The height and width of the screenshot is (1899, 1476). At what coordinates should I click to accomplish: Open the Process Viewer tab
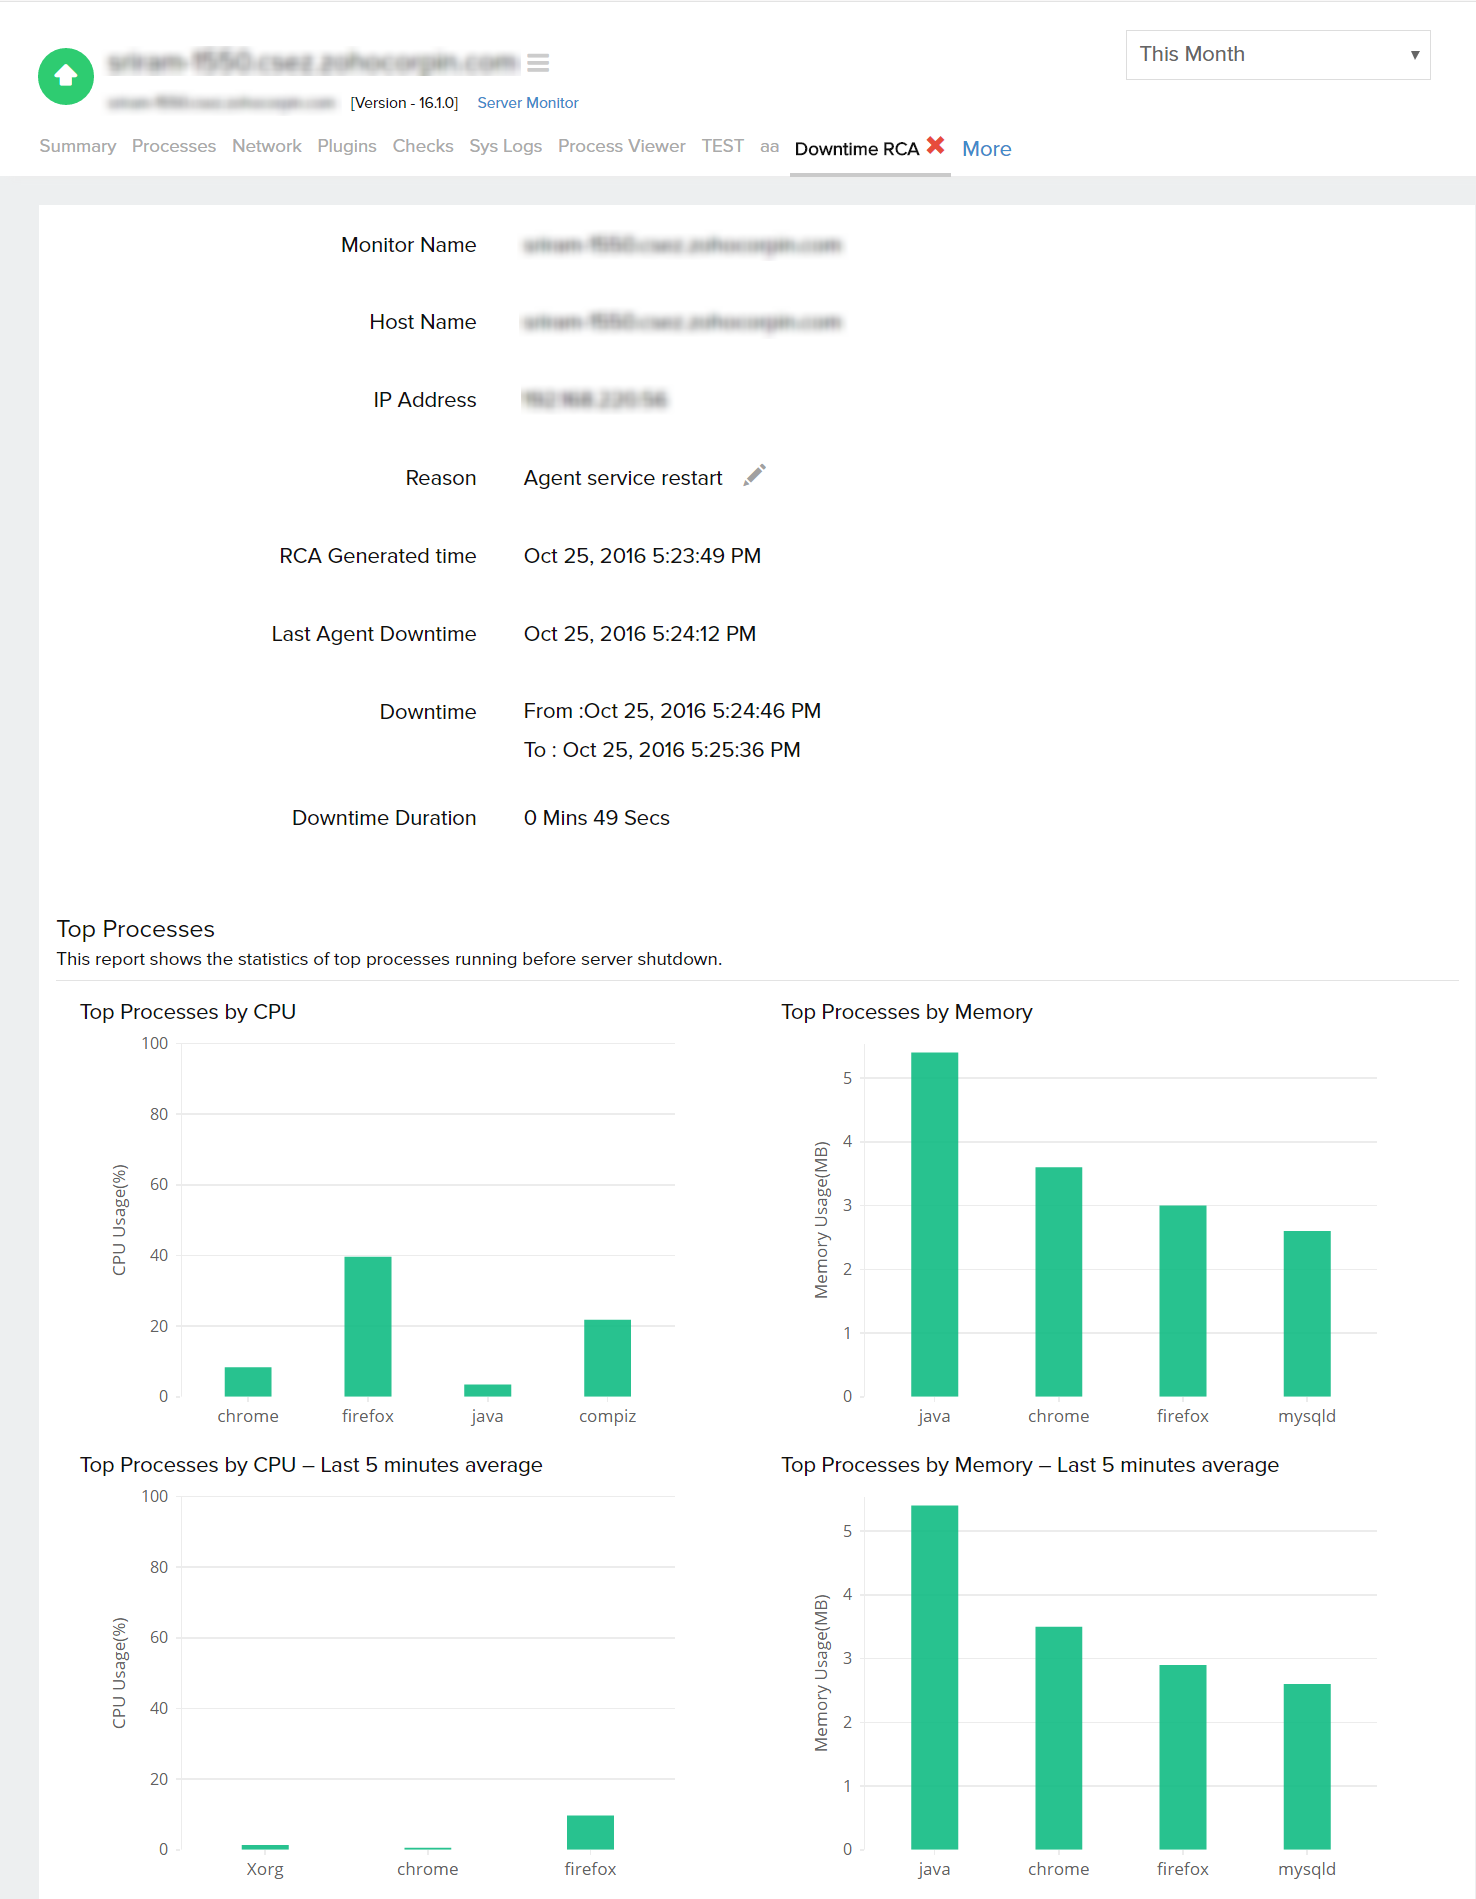point(621,146)
